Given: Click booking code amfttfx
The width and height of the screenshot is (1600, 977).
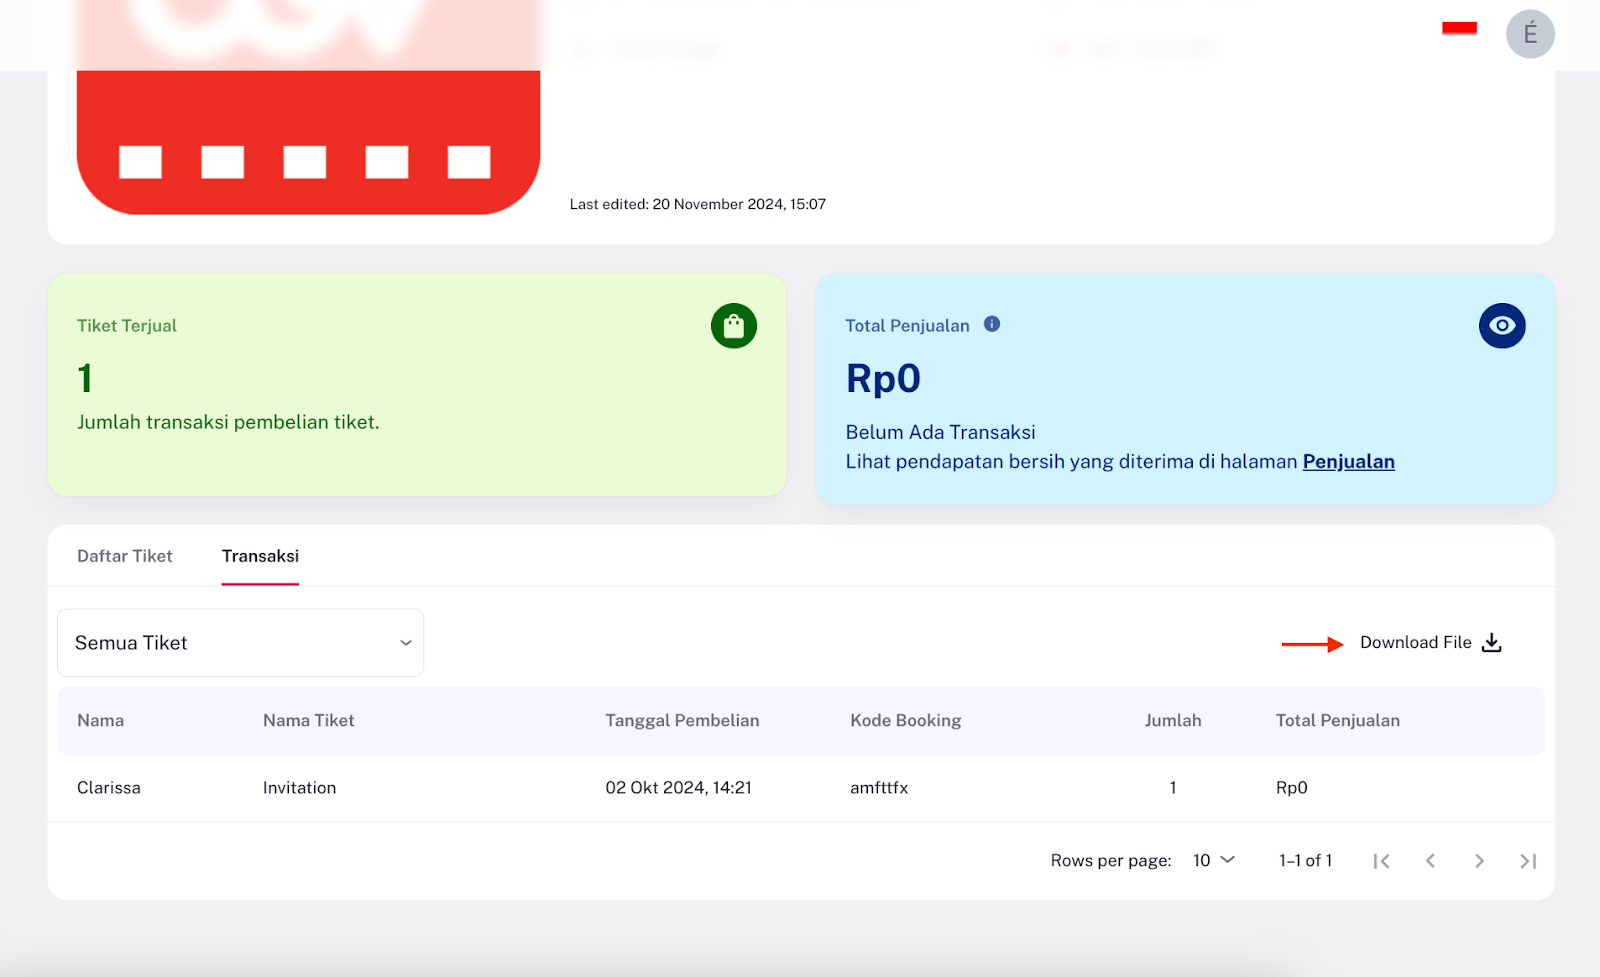Looking at the screenshot, I should point(879,788).
